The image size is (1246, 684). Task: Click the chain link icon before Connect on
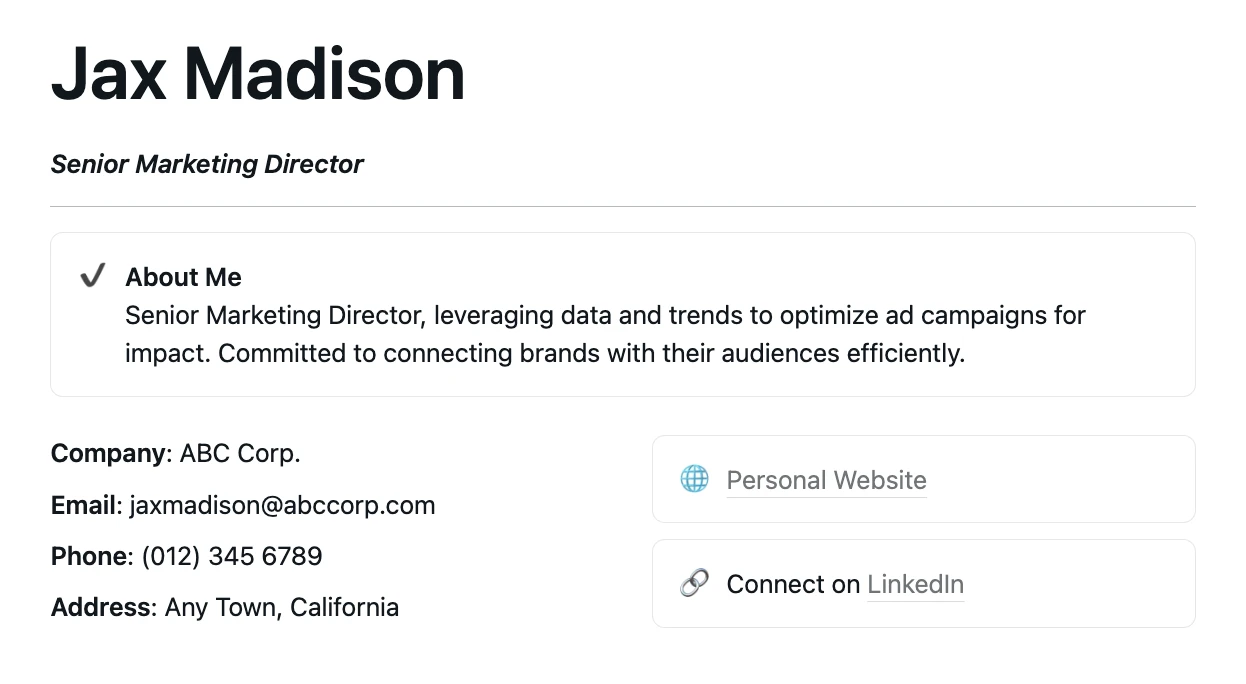point(694,583)
